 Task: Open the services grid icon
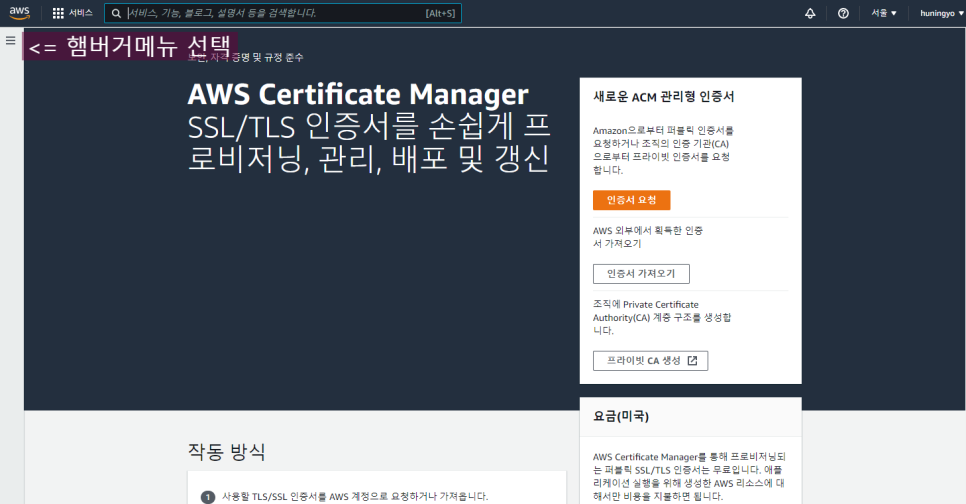coord(58,13)
